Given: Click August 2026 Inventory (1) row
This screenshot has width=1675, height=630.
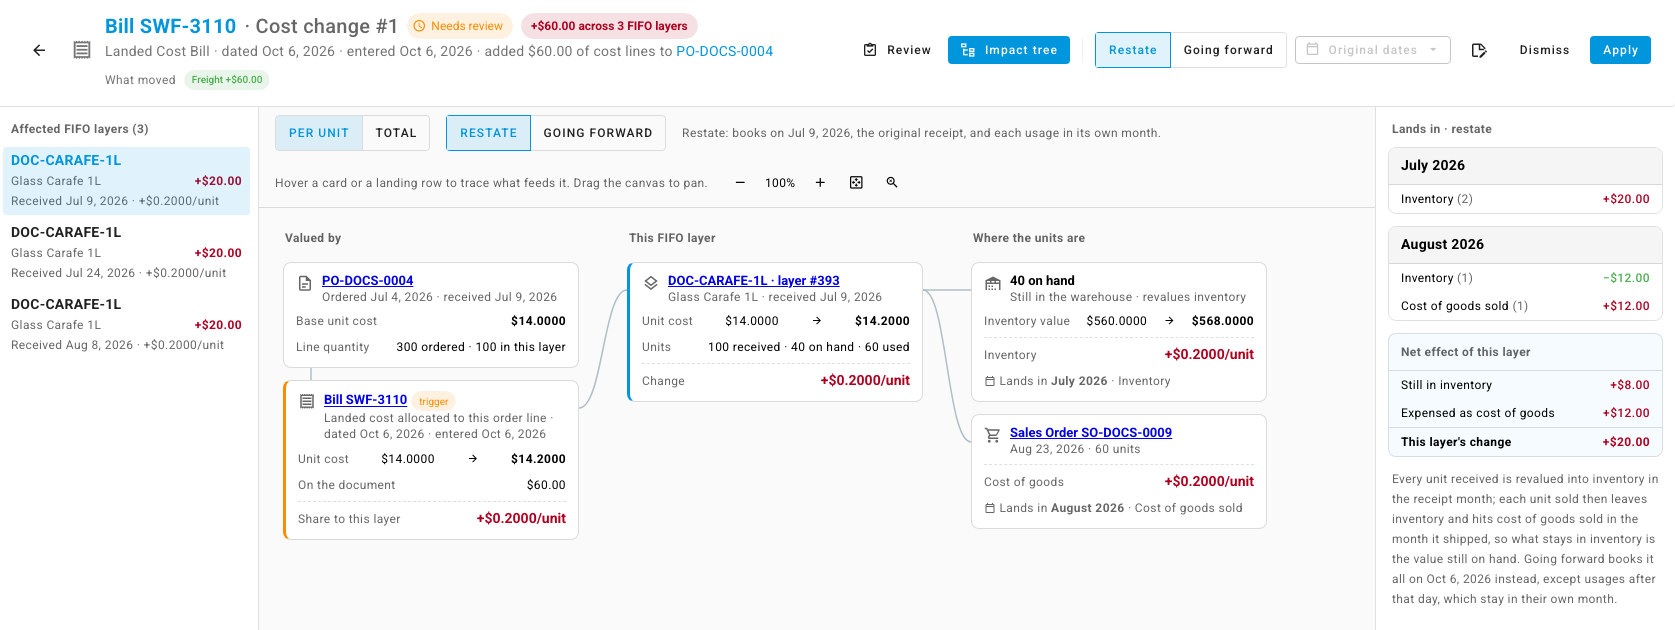Looking at the screenshot, I should 1525,278.
